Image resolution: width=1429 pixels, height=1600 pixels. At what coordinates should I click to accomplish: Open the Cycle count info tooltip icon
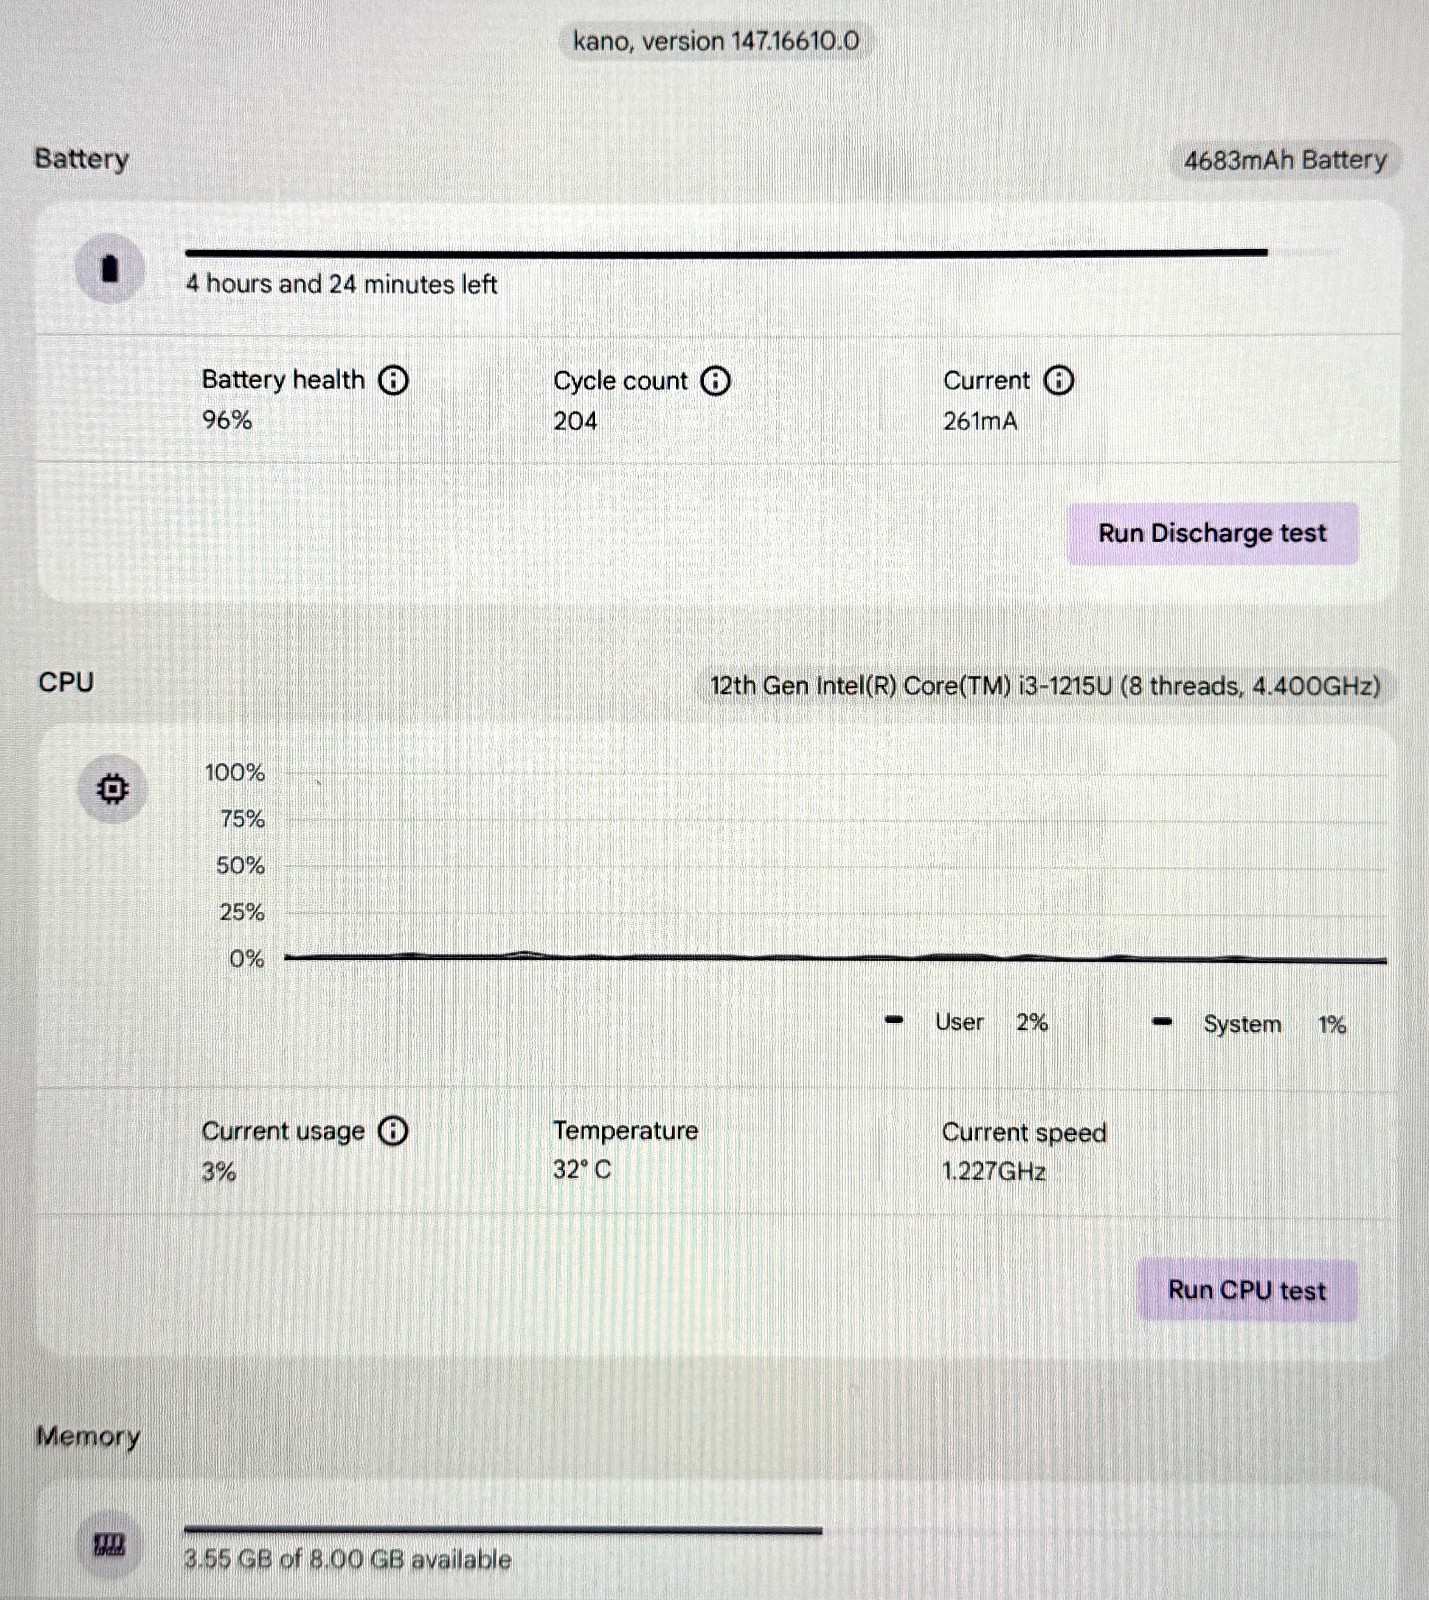pyautogui.click(x=715, y=381)
